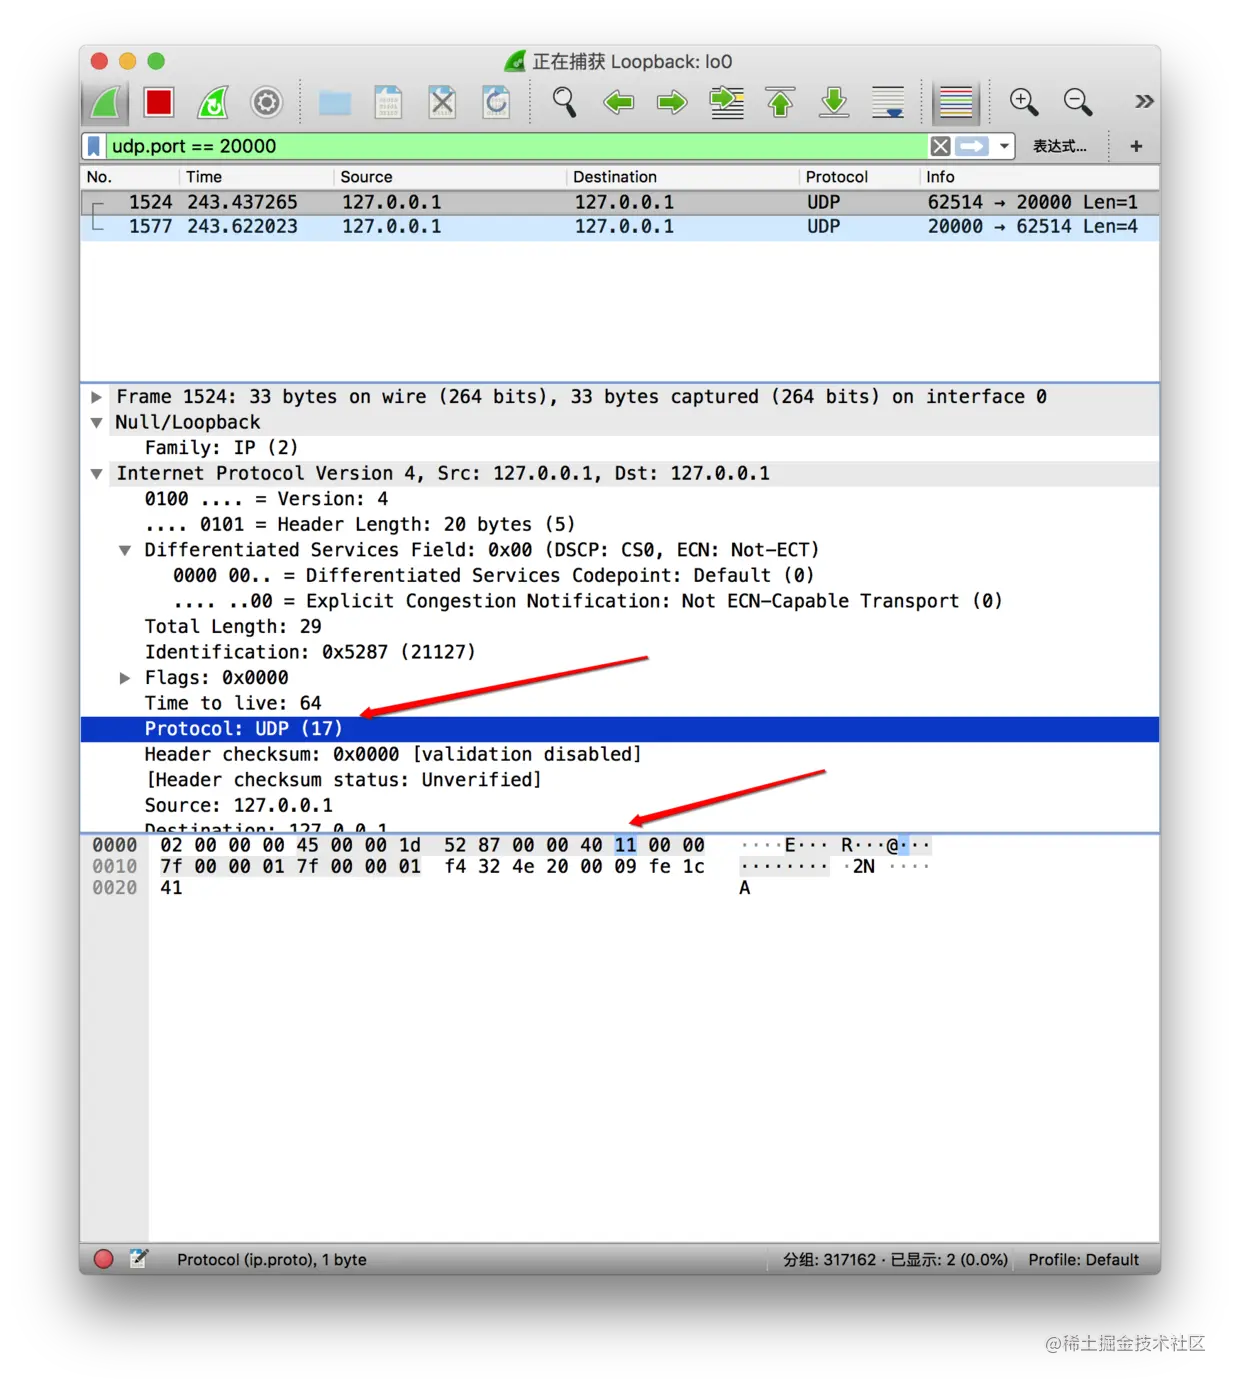The image size is (1240, 1388).
Task: Jump to last packet icon
Action: 834,102
